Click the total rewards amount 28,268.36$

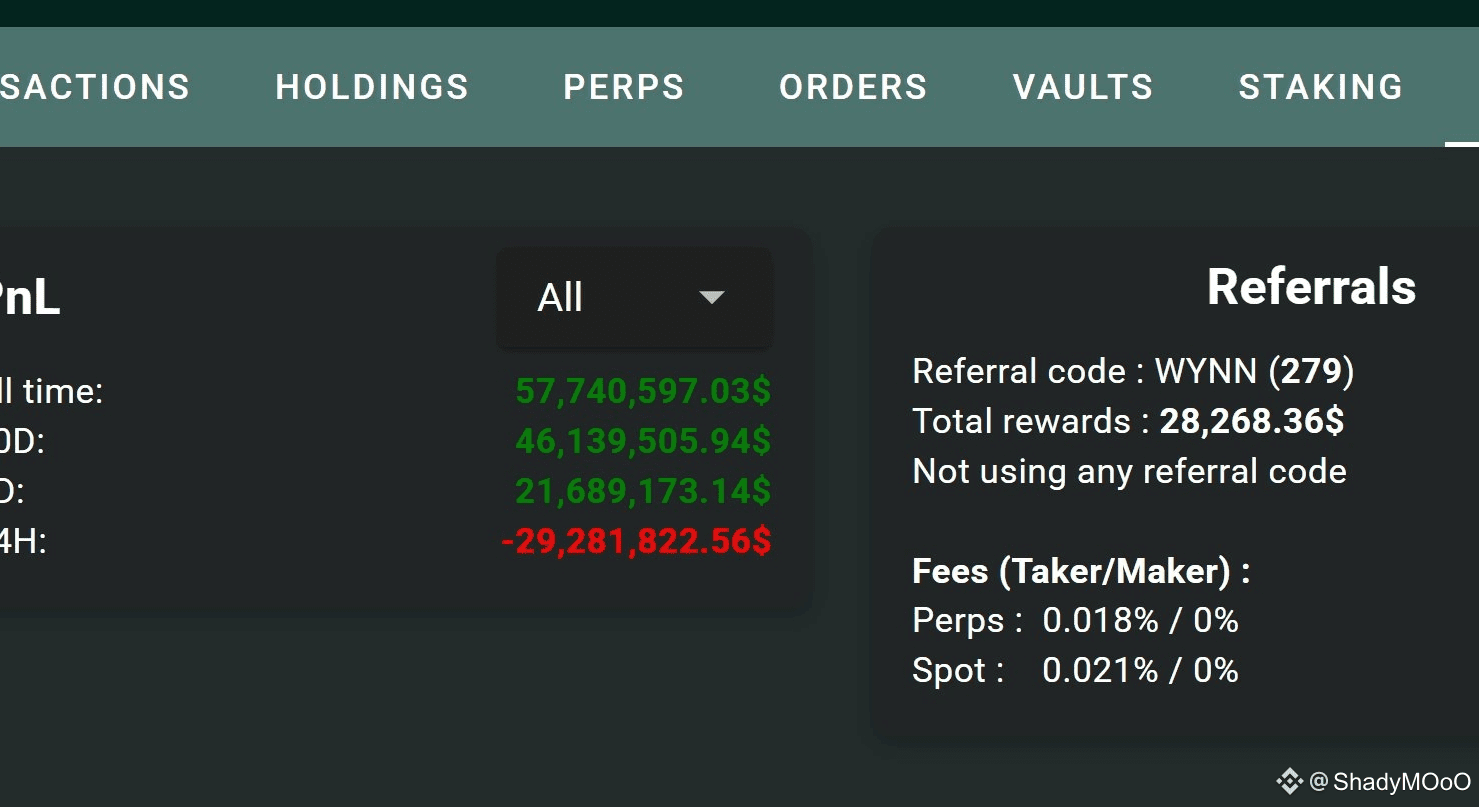pos(1251,421)
